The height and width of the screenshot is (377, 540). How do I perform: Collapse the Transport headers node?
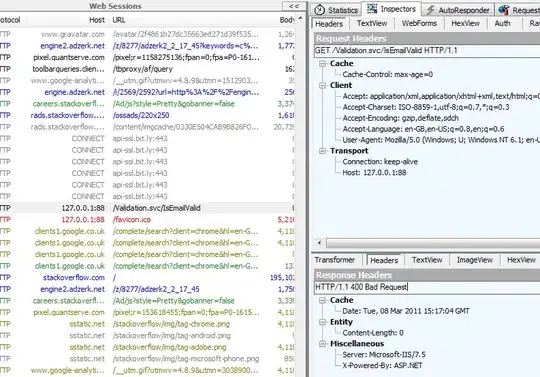[322, 151]
